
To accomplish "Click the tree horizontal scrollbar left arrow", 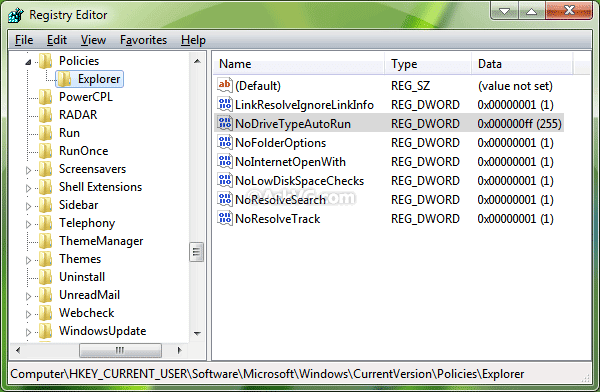I will (x=18, y=350).
